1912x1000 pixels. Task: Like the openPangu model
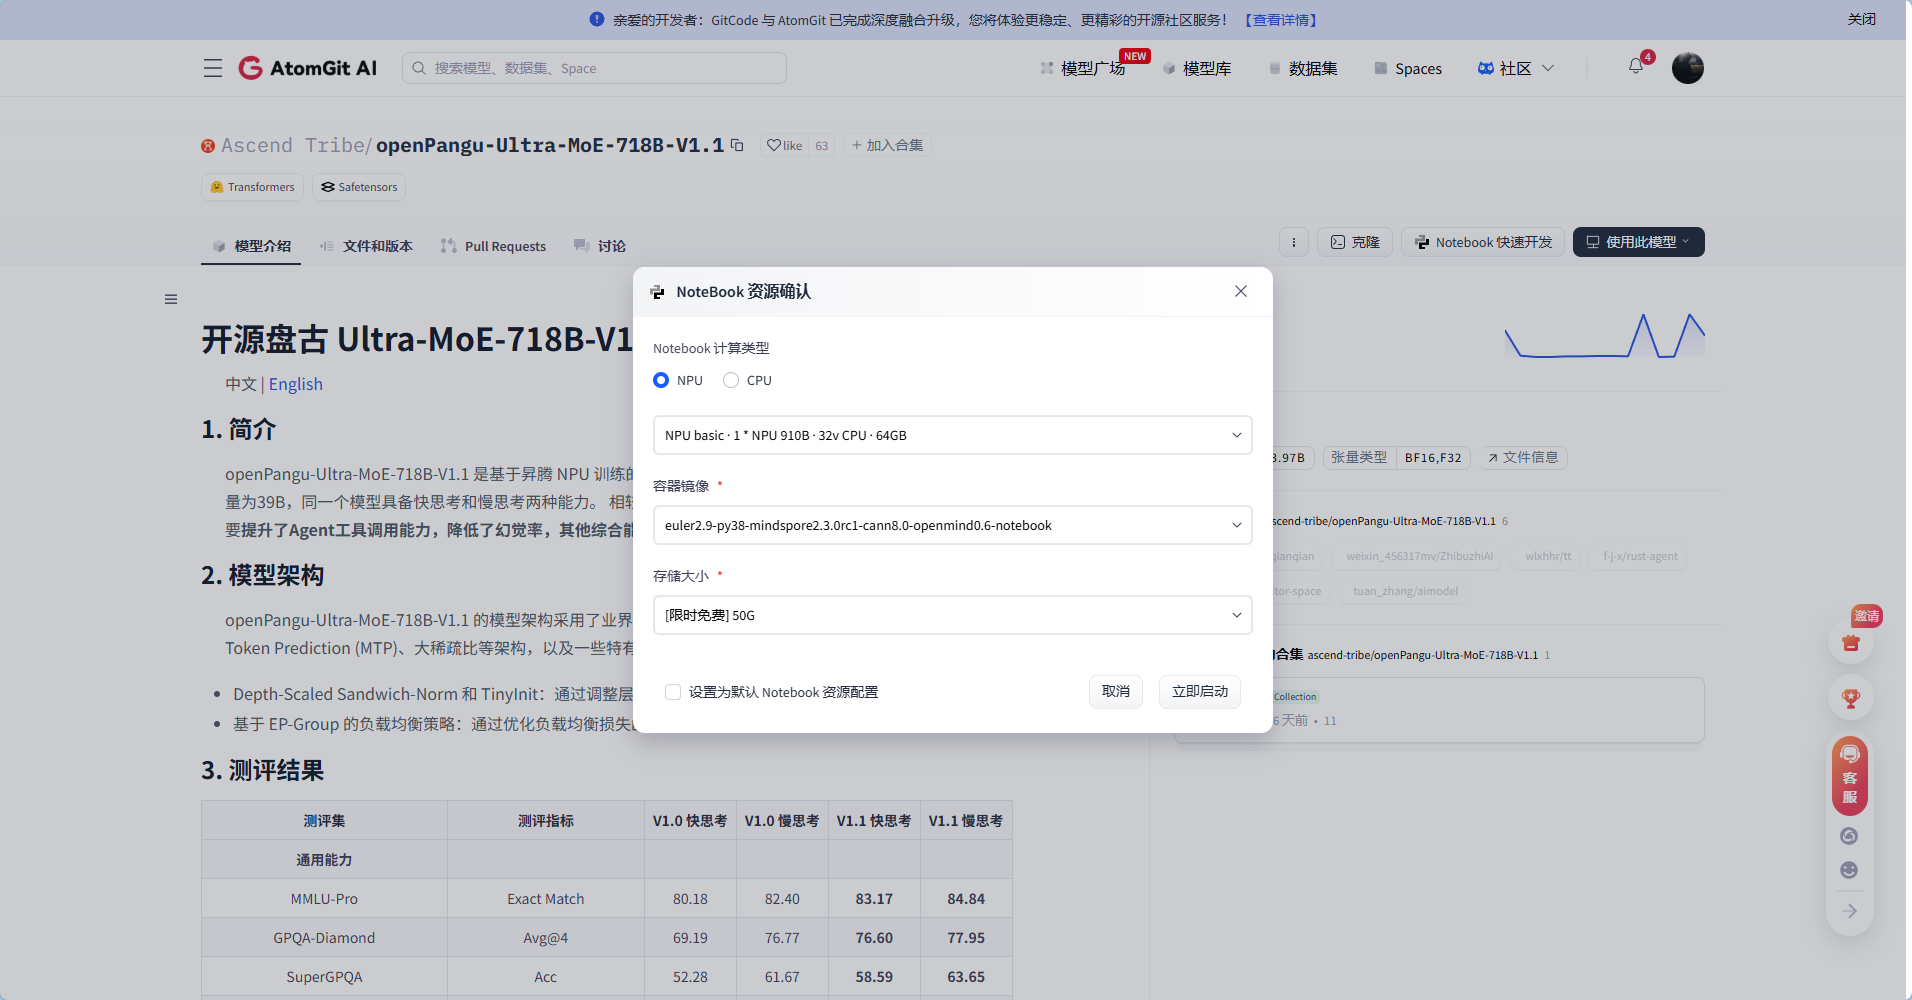tap(785, 145)
